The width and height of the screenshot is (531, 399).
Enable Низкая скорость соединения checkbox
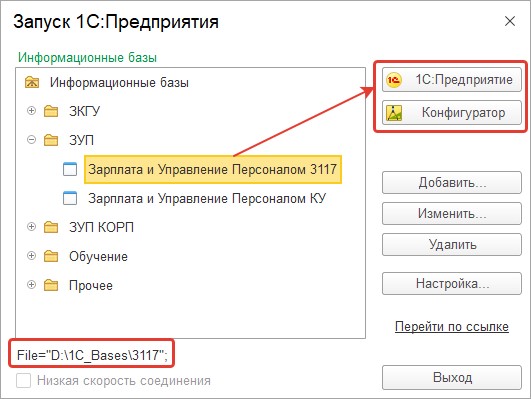pos(23,381)
